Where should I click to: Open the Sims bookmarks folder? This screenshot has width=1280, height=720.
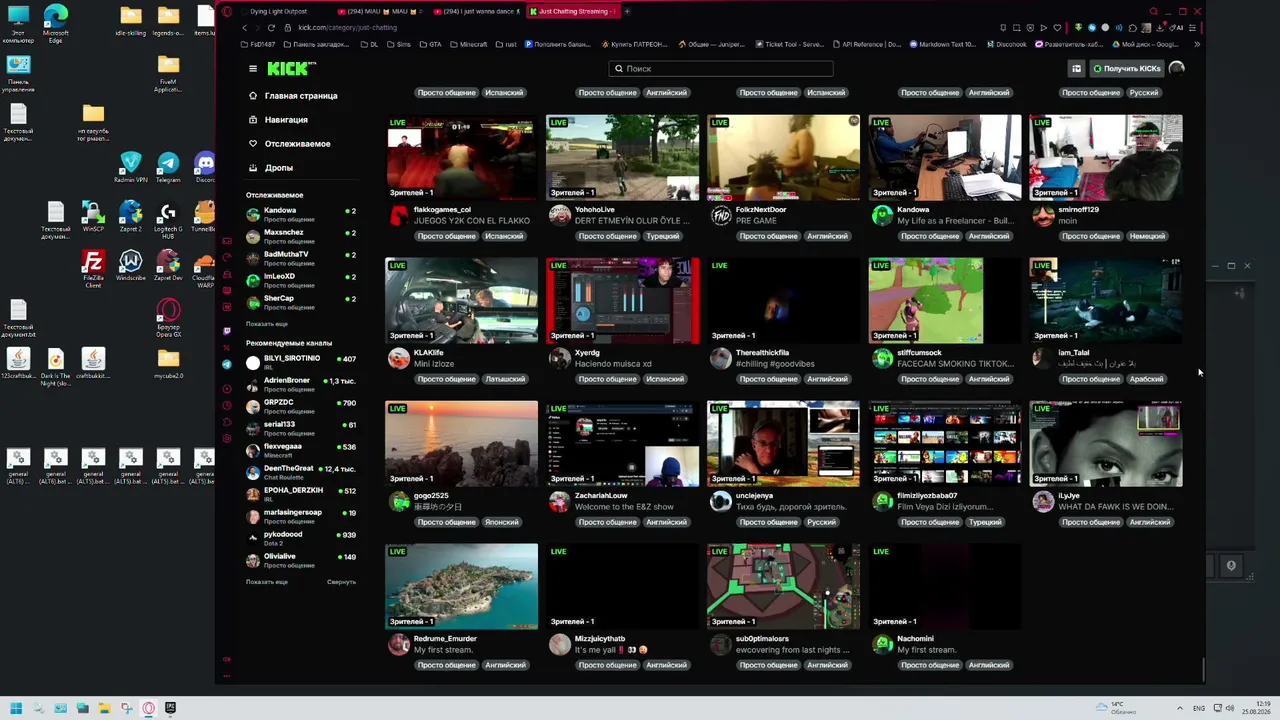(x=399, y=45)
